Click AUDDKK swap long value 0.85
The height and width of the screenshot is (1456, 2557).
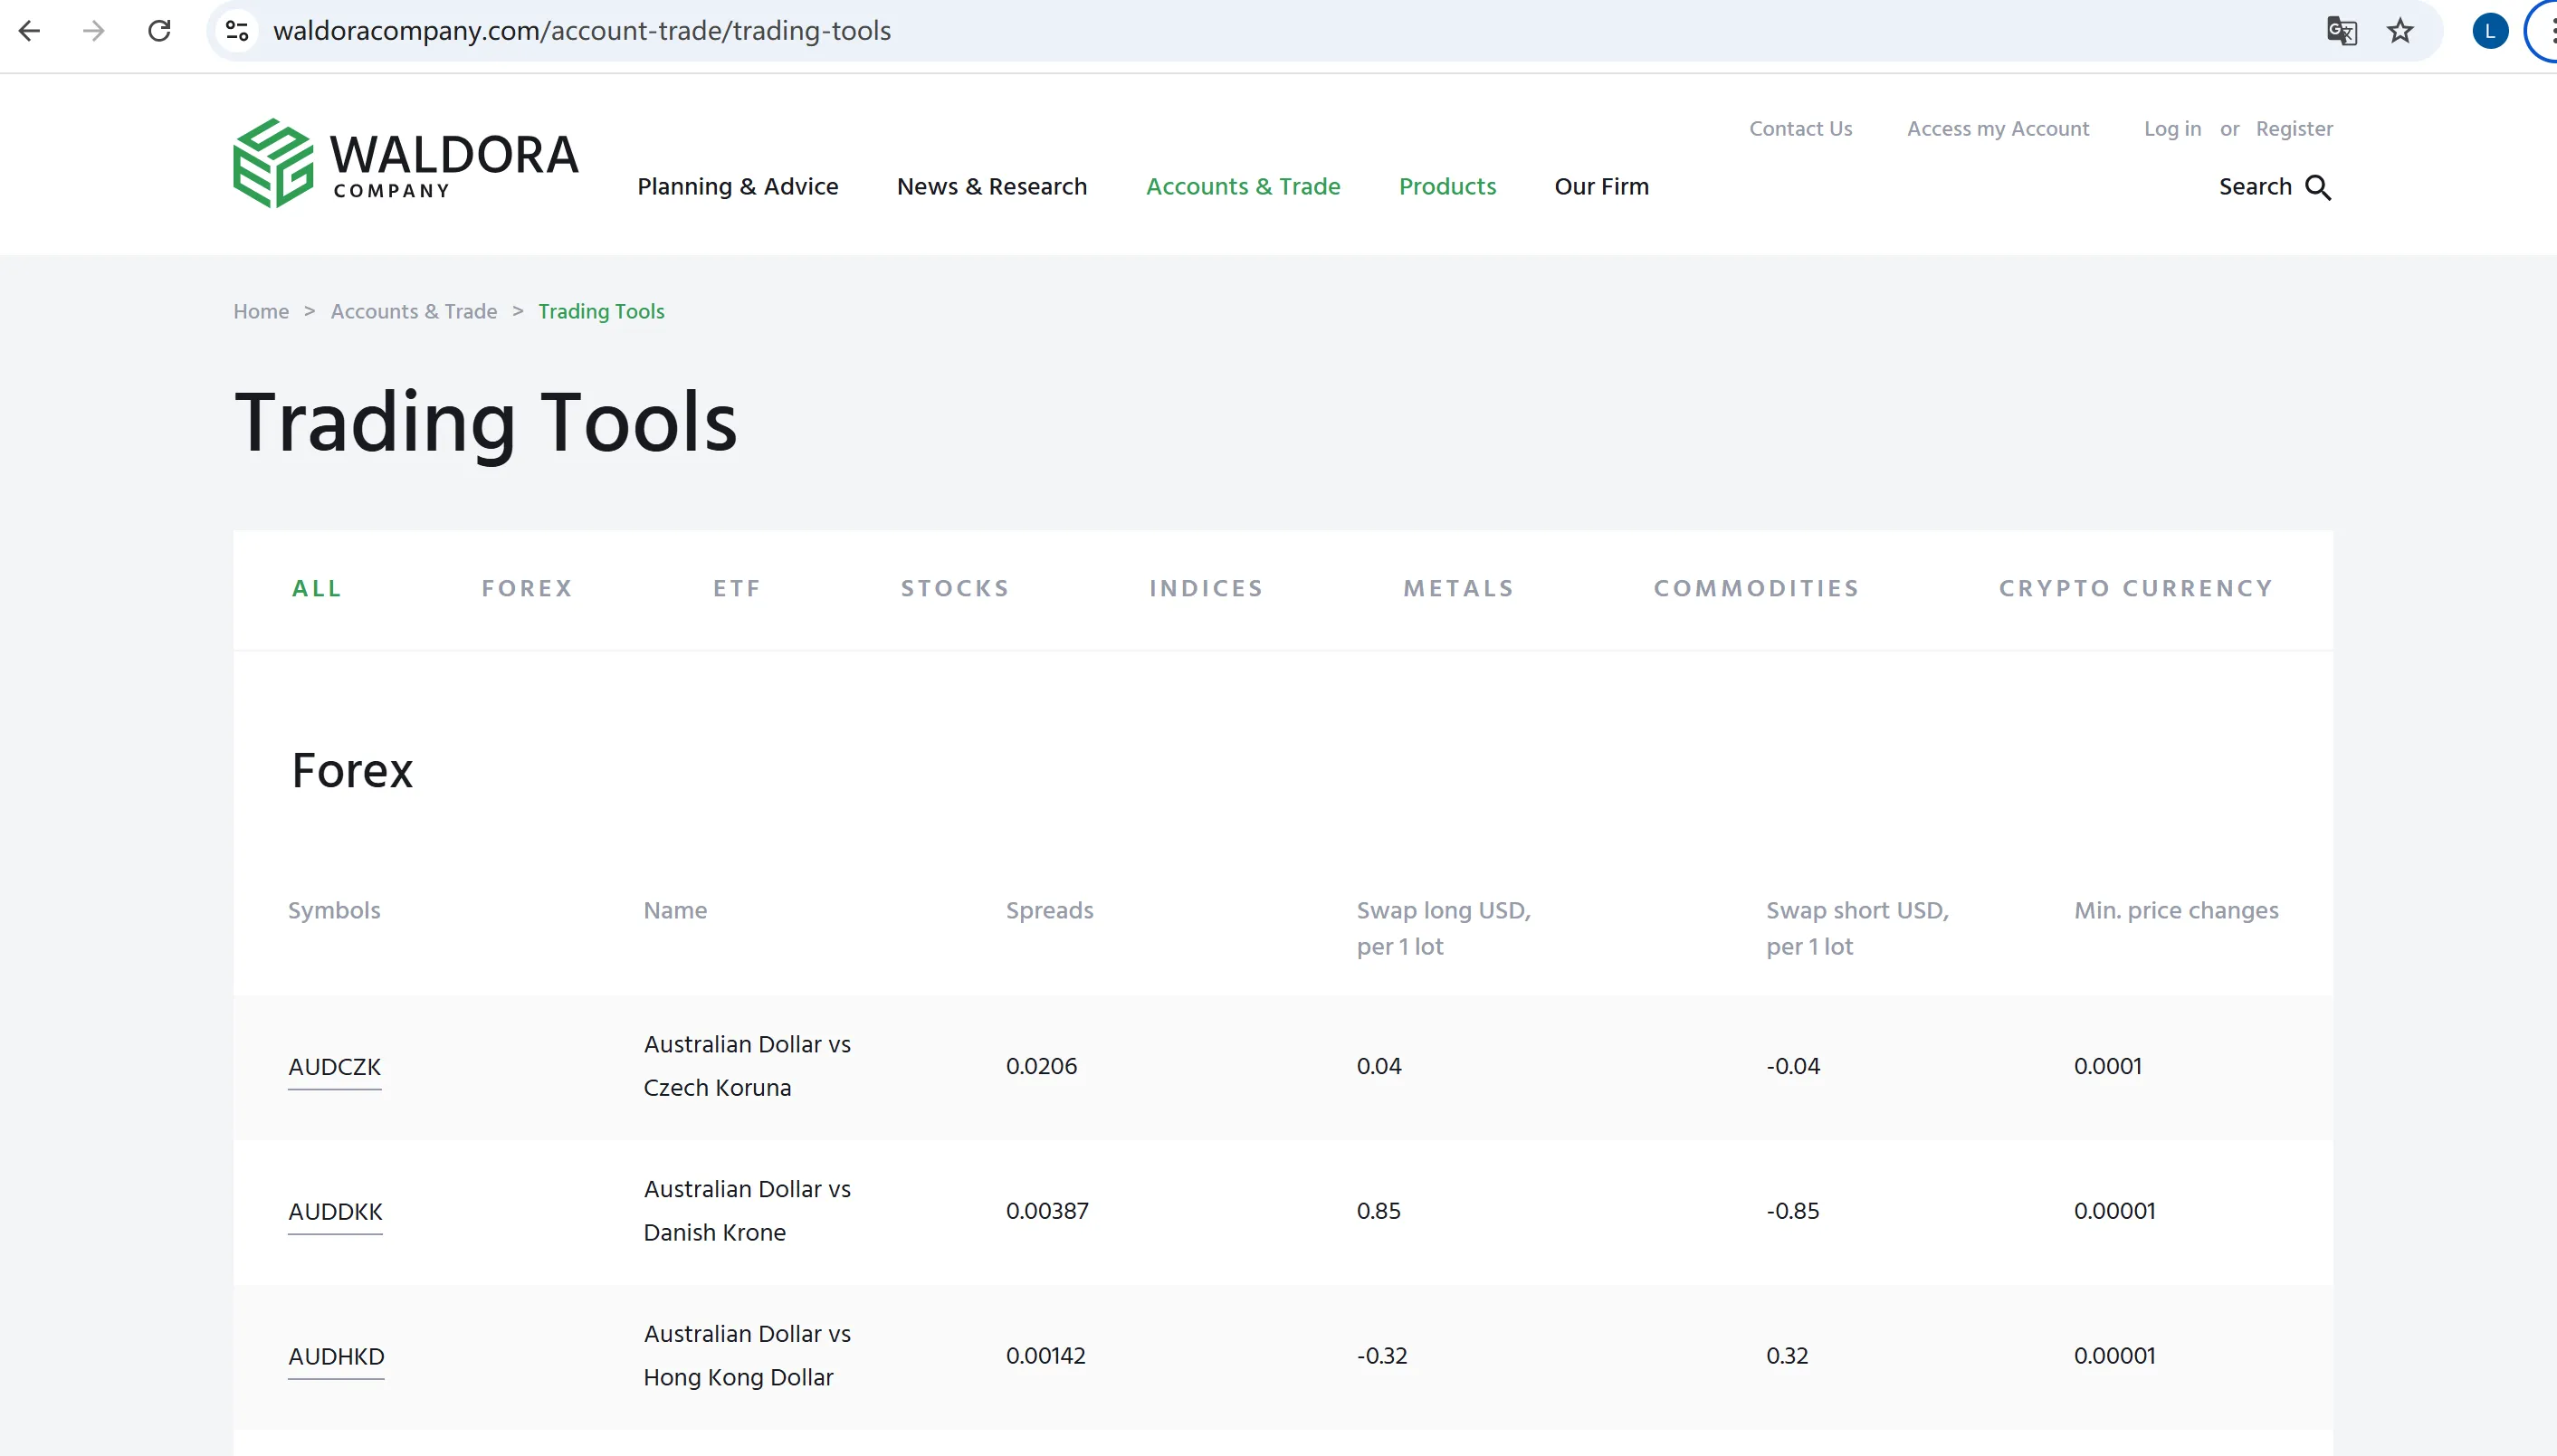tap(1378, 1212)
